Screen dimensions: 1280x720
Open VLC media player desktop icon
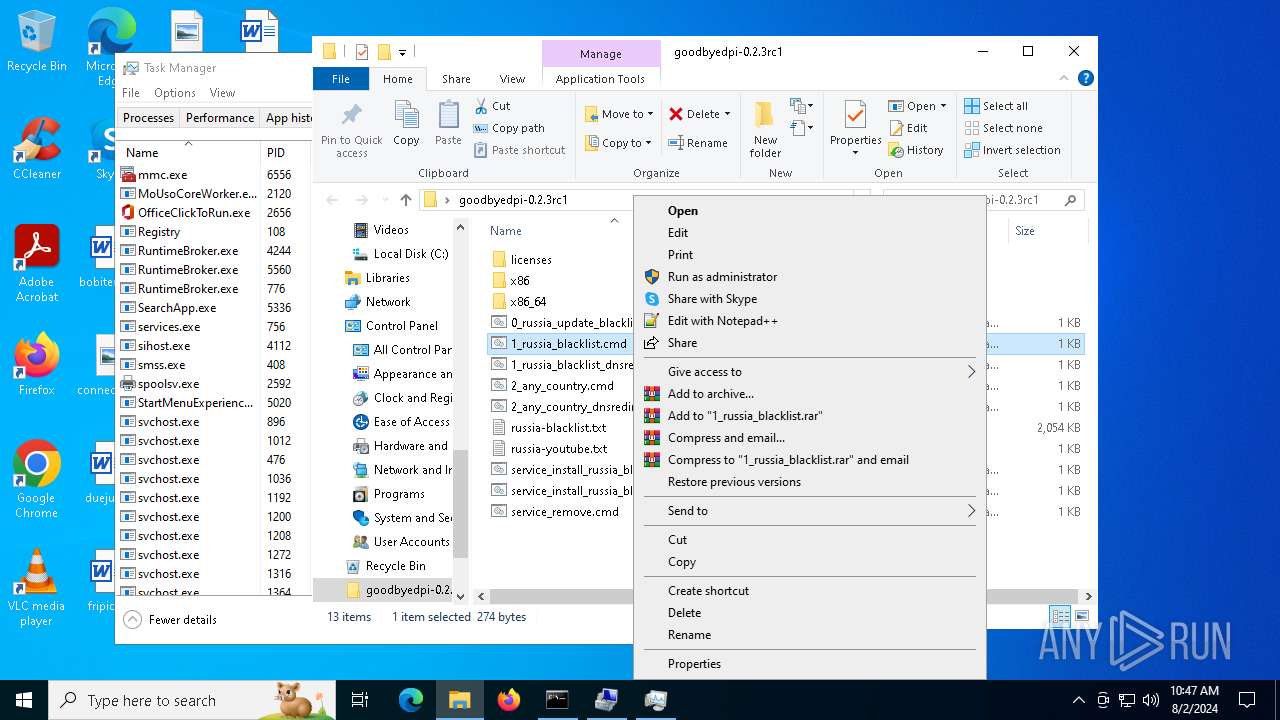[37, 588]
